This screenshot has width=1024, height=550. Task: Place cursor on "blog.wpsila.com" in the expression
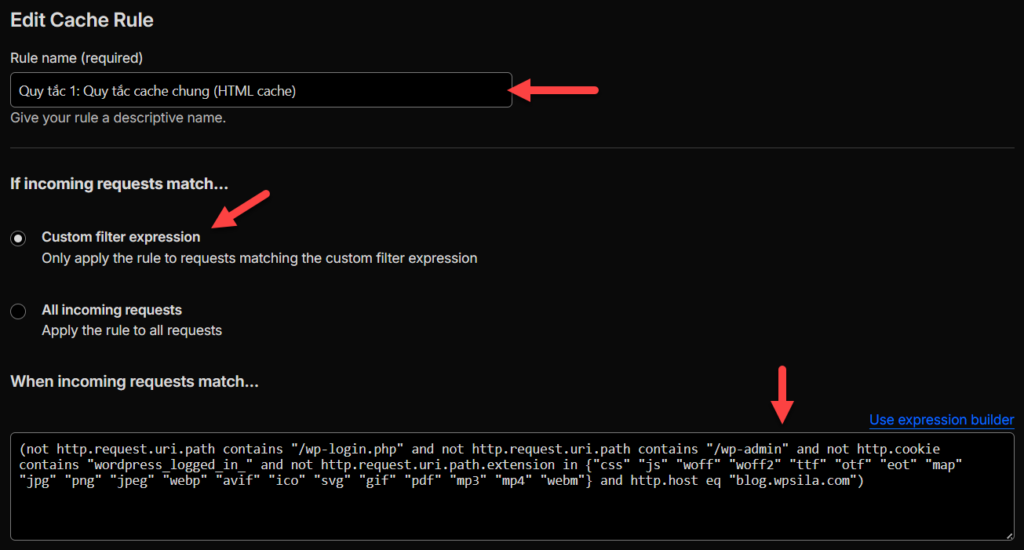792,482
